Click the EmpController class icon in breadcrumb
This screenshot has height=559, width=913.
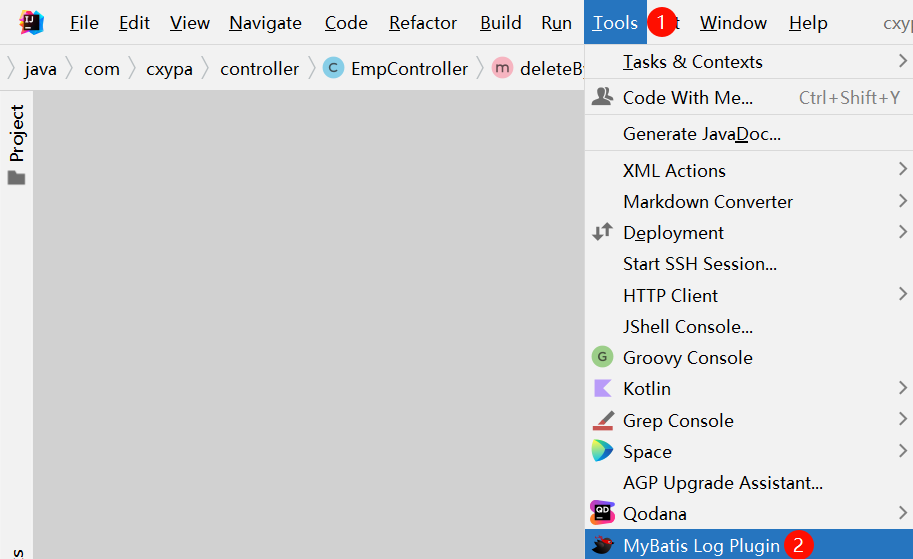[334, 68]
